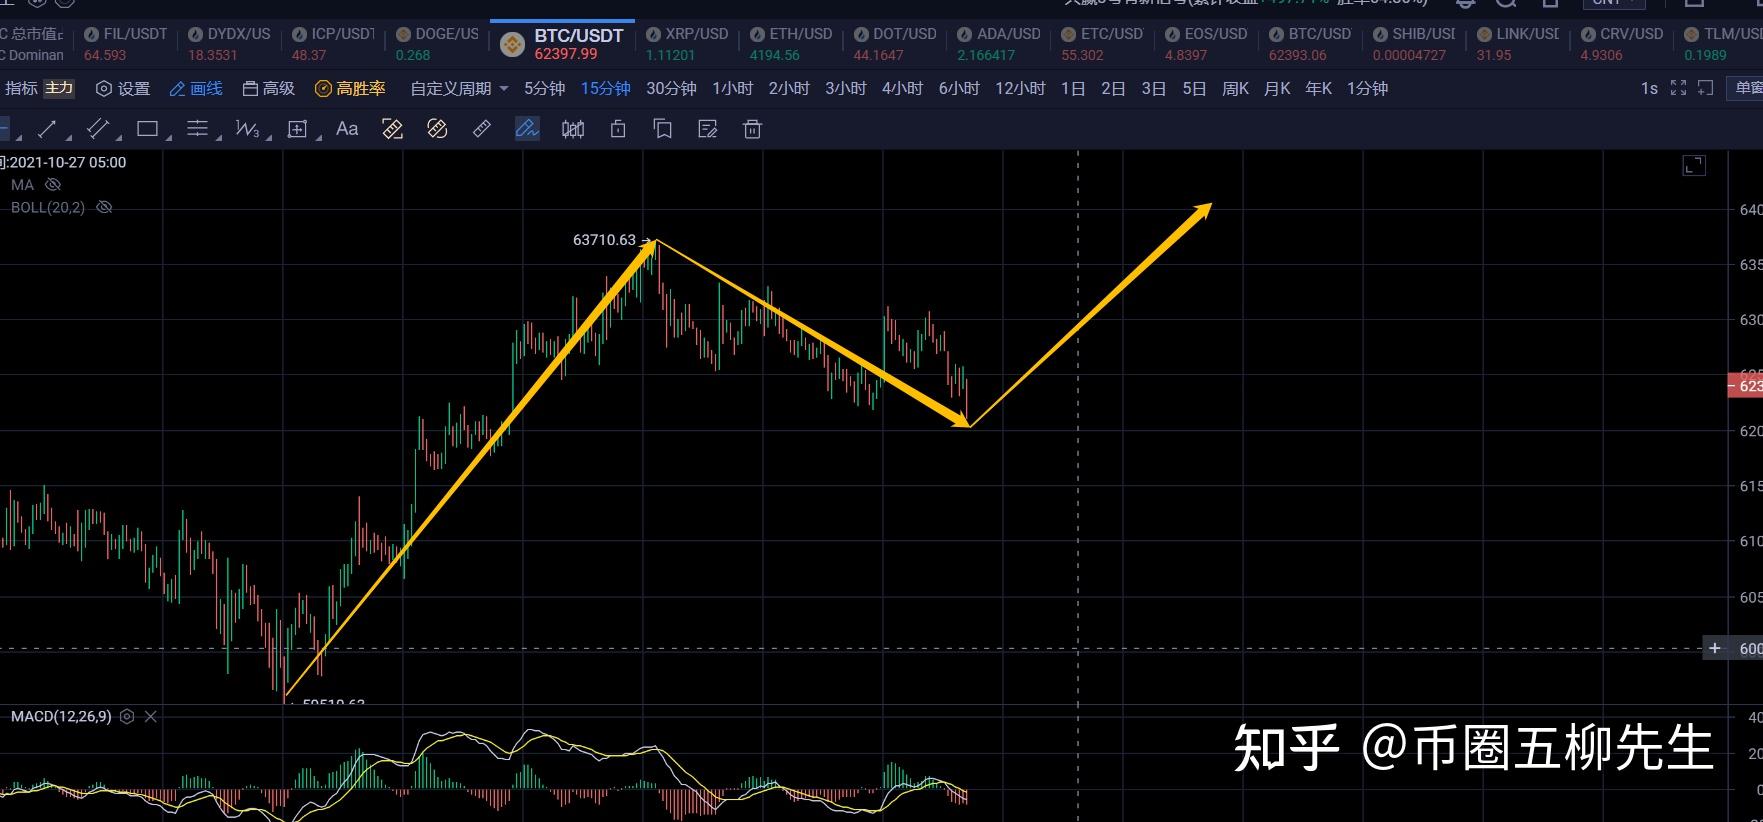Close the MACD indicator panel

(151, 716)
